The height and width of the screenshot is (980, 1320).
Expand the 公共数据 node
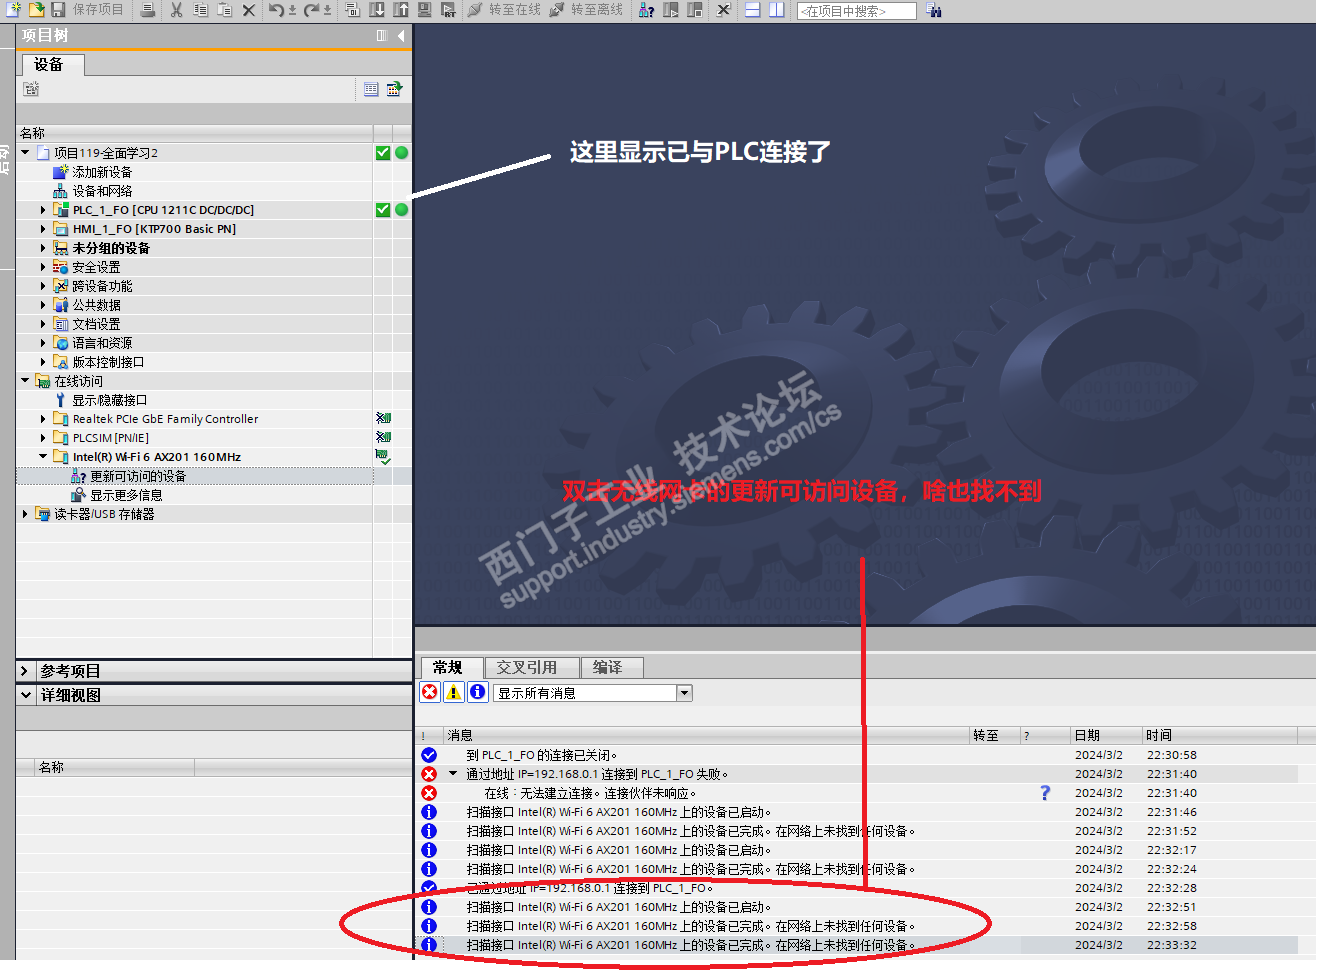43,305
